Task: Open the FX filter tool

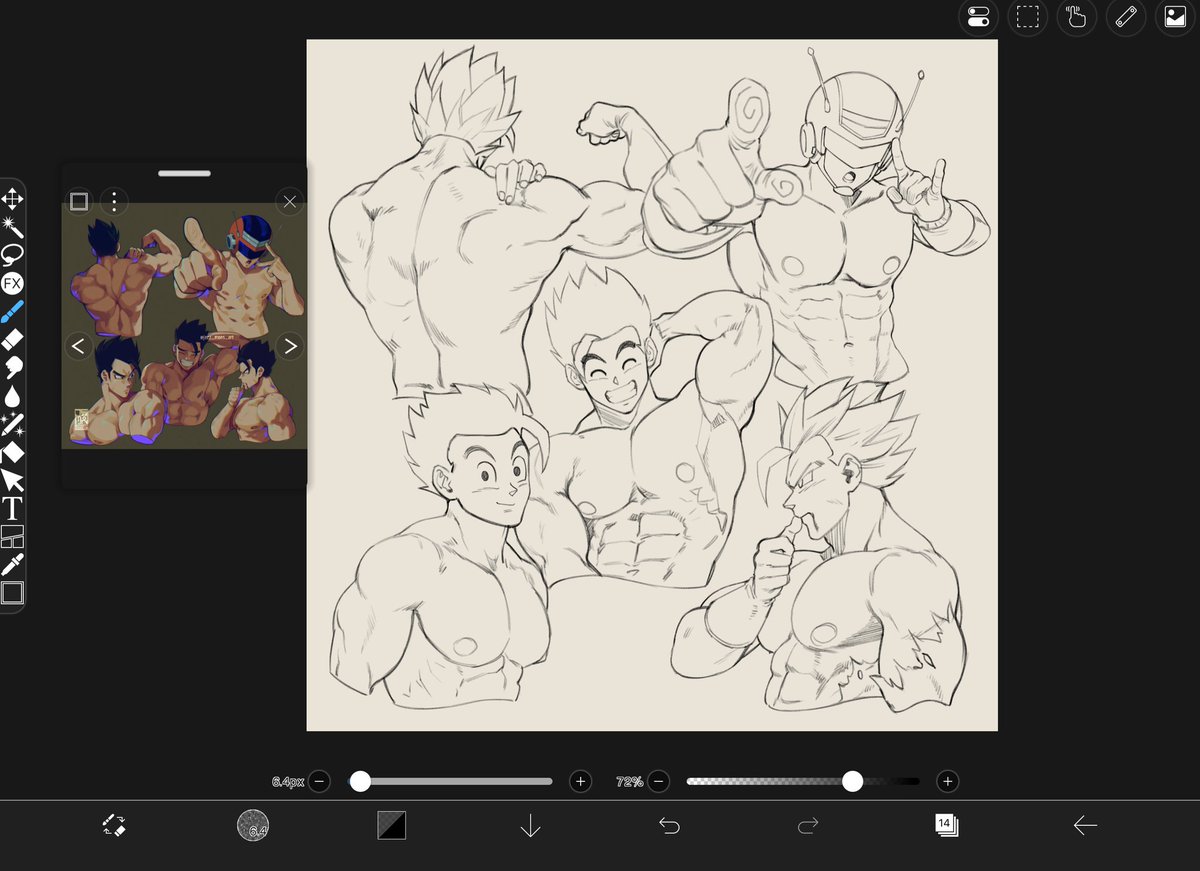Action: (x=12, y=283)
